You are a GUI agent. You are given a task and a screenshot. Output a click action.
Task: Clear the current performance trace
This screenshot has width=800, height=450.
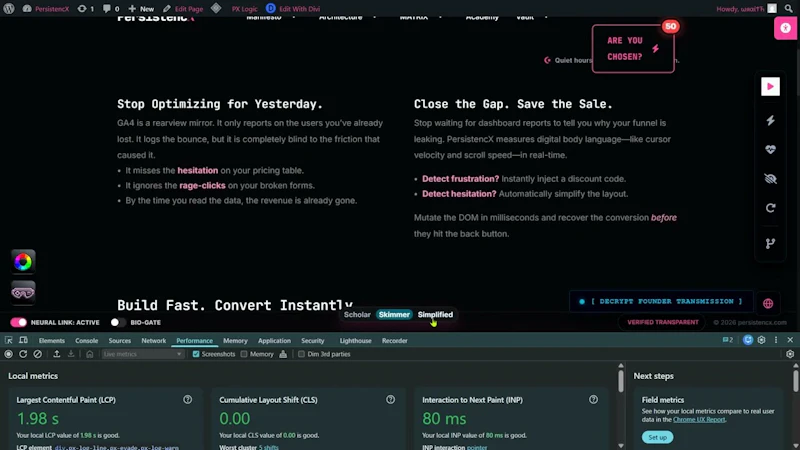click(x=38, y=354)
